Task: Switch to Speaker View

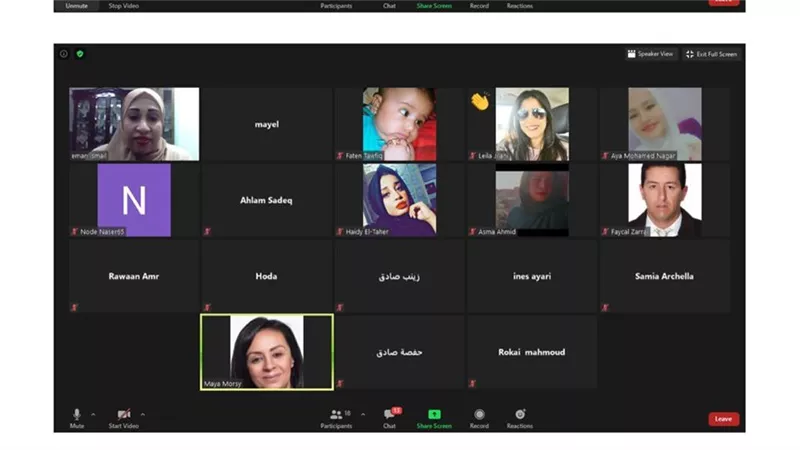Action: [651, 54]
